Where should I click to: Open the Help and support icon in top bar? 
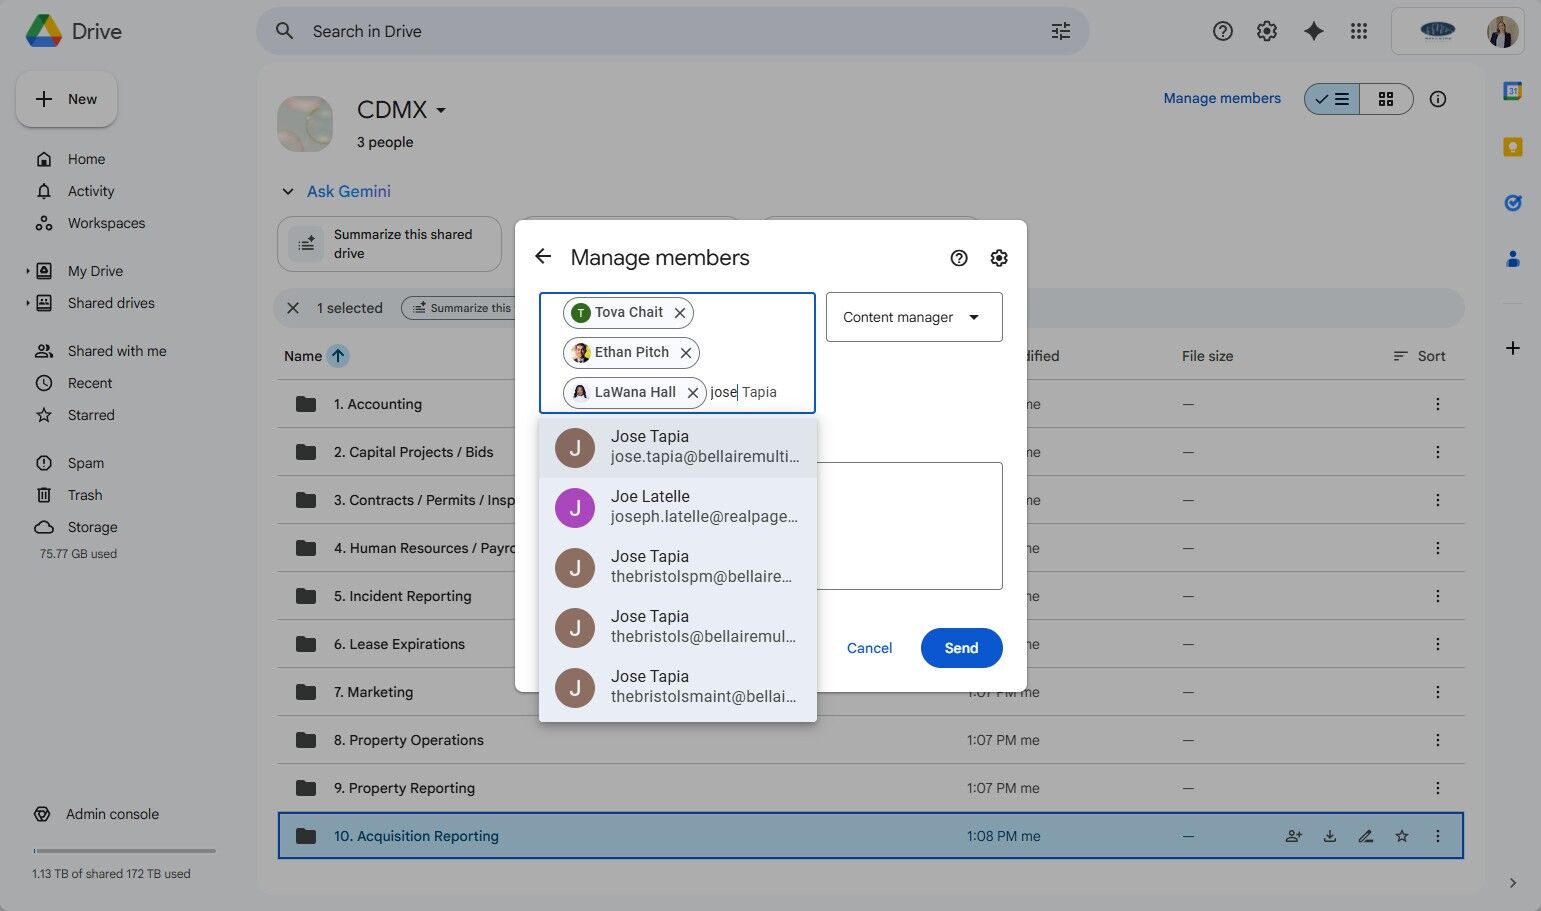(1222, 31)
